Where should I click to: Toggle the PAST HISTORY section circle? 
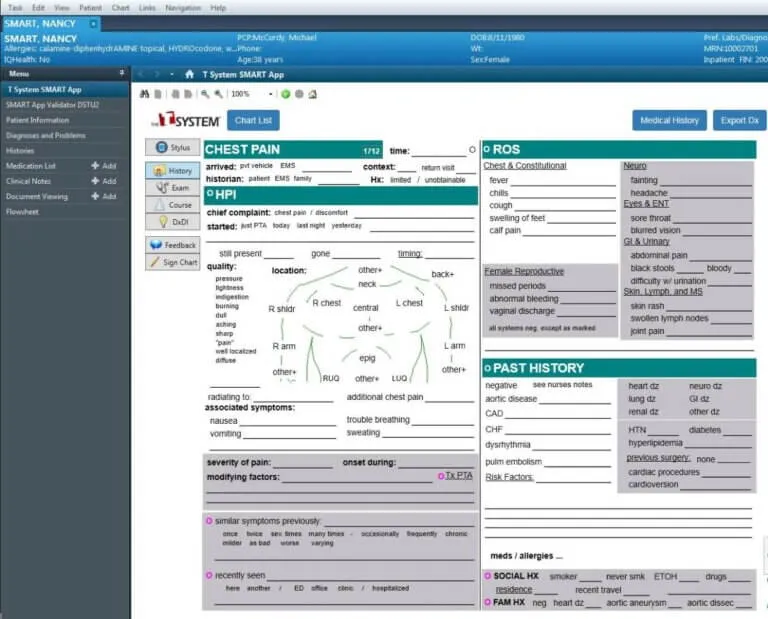pos(487,368)
